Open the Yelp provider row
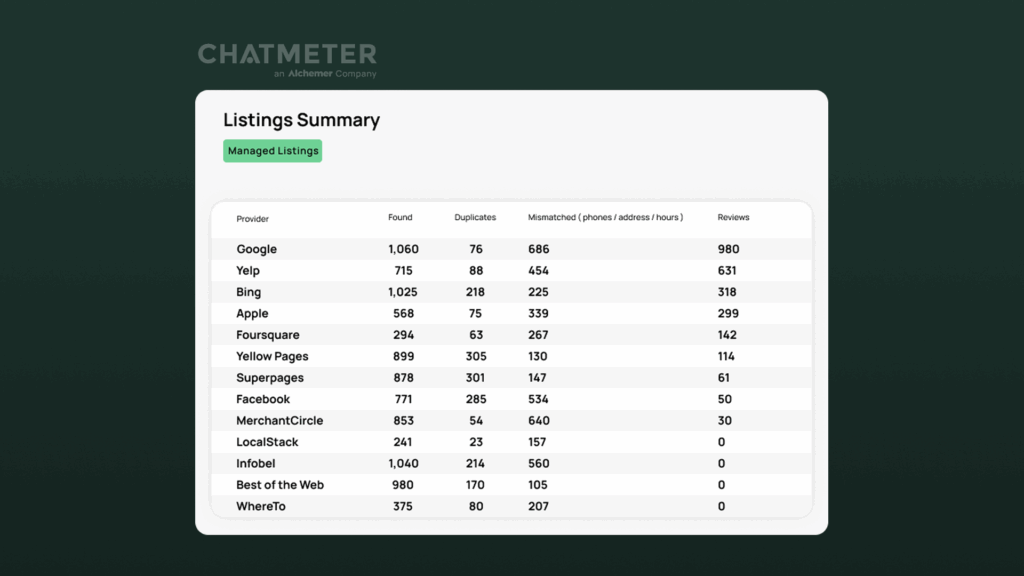The image size is (1024, 576). pyautogui.click(x=248, y=271)
